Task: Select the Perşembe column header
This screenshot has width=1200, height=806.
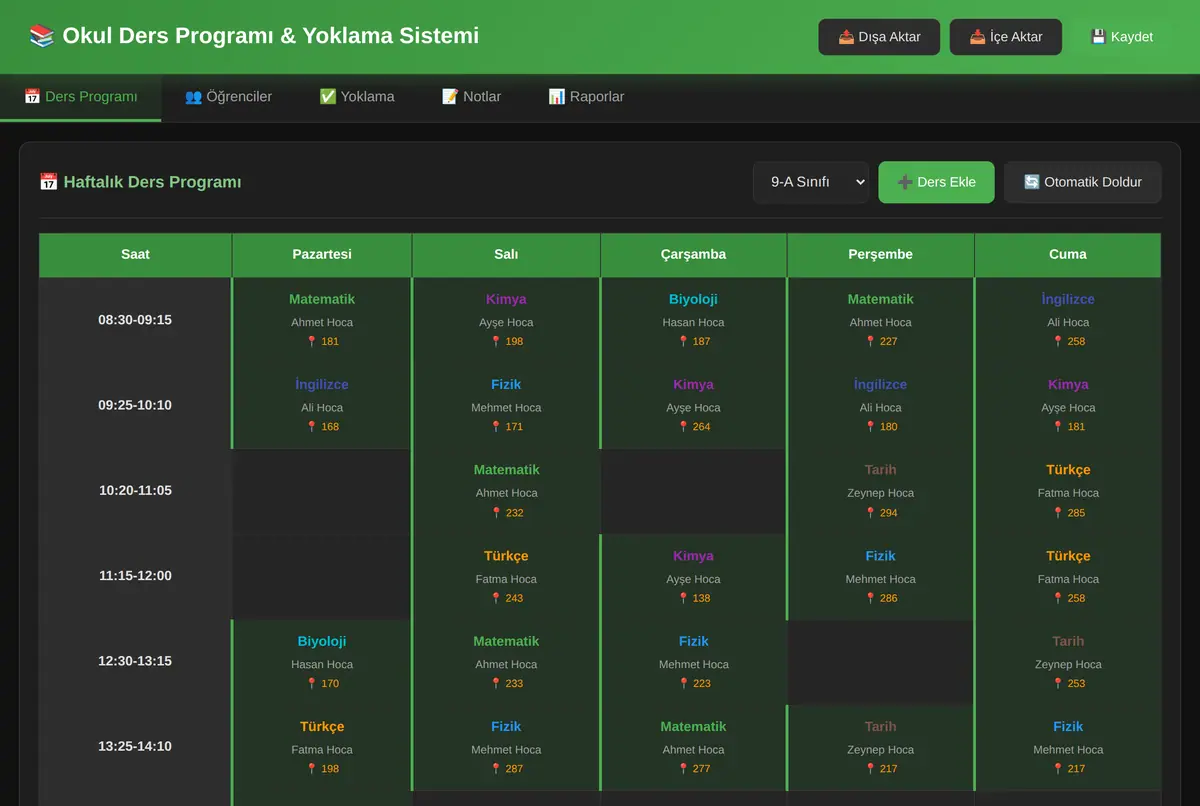Action: 881,255
